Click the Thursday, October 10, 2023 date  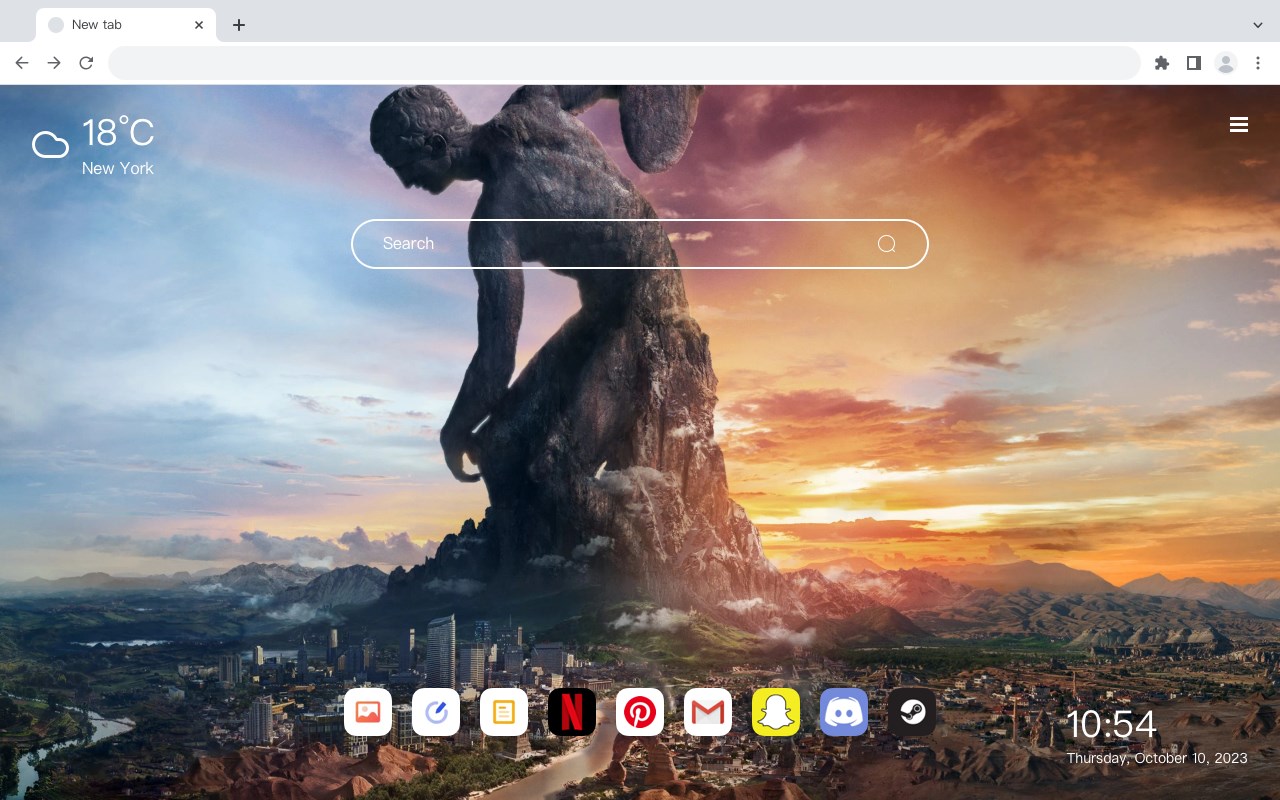point(1157,758)
